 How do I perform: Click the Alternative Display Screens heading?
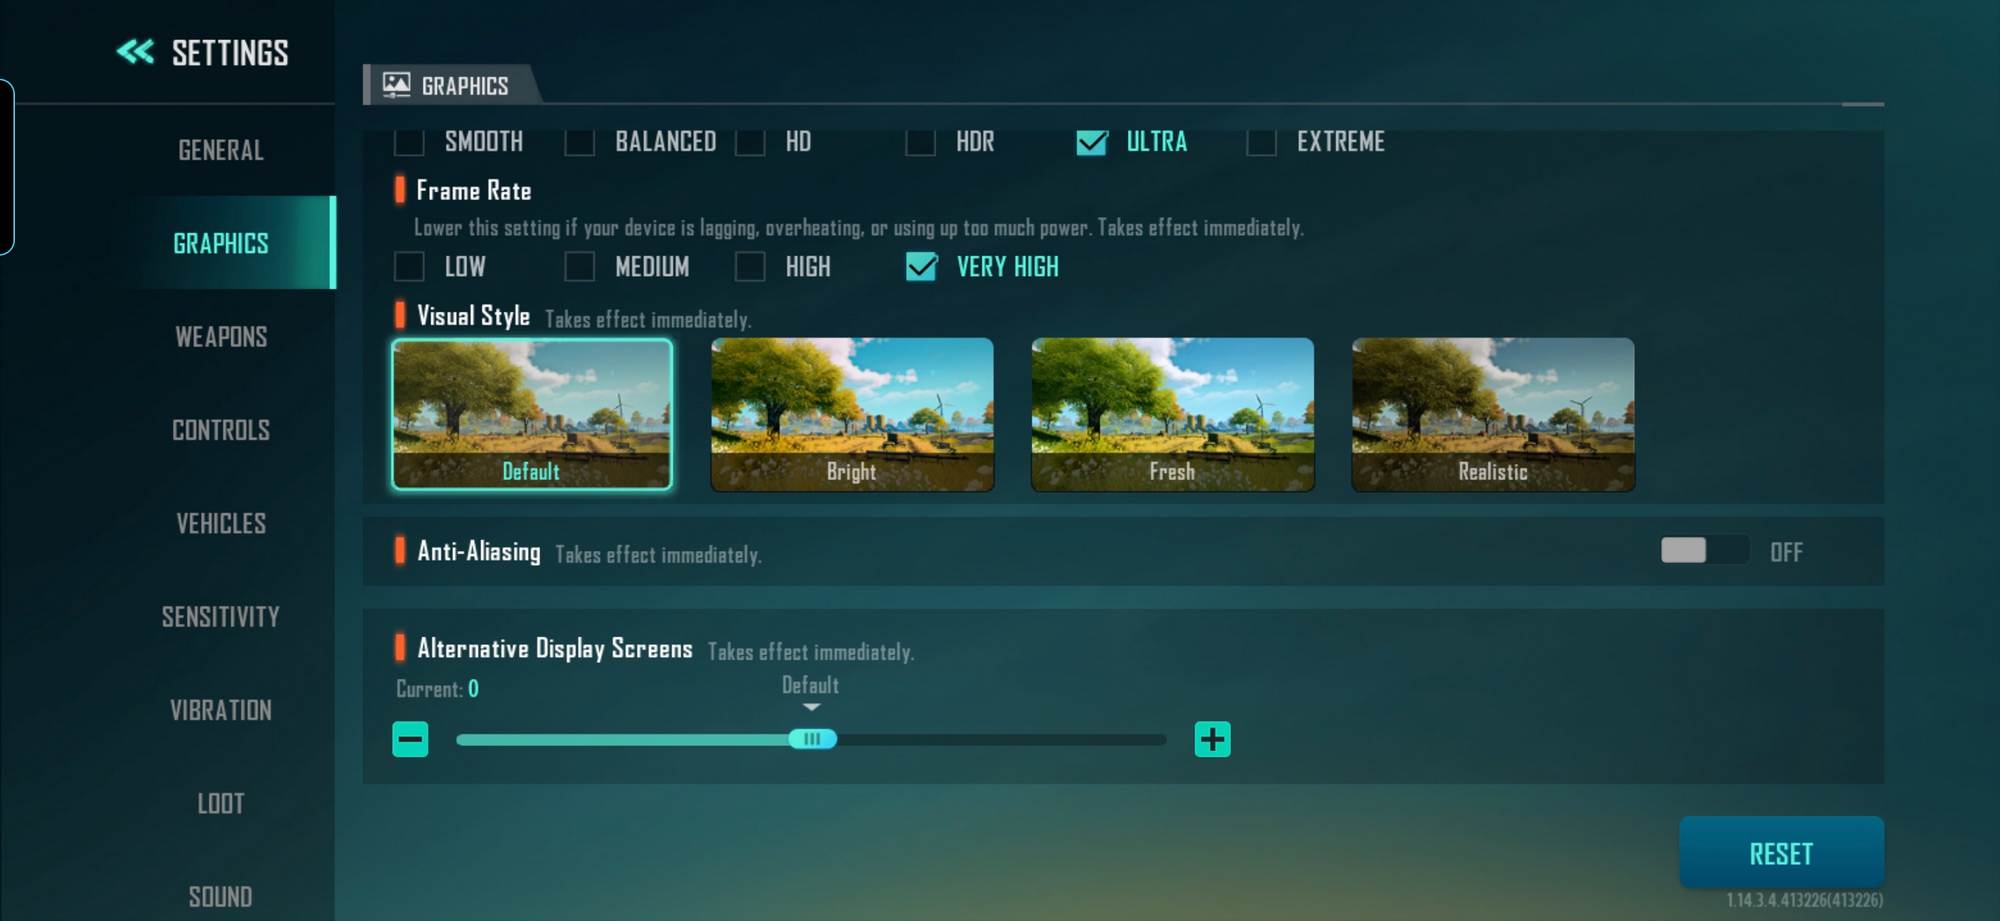click(555, 648)
